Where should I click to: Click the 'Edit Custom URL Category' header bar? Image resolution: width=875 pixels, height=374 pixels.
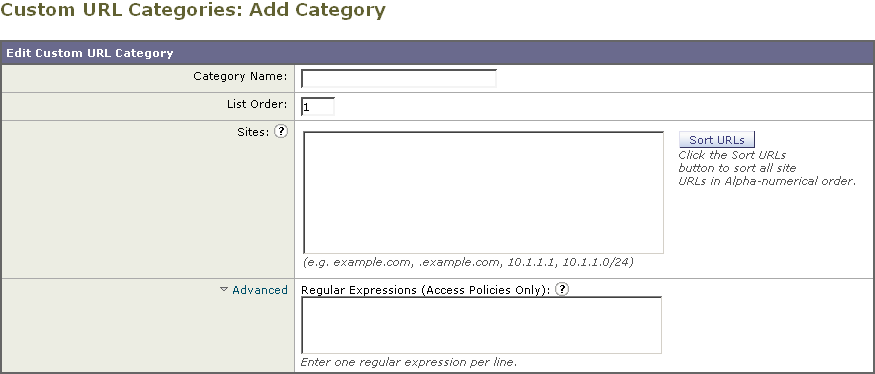438,54
